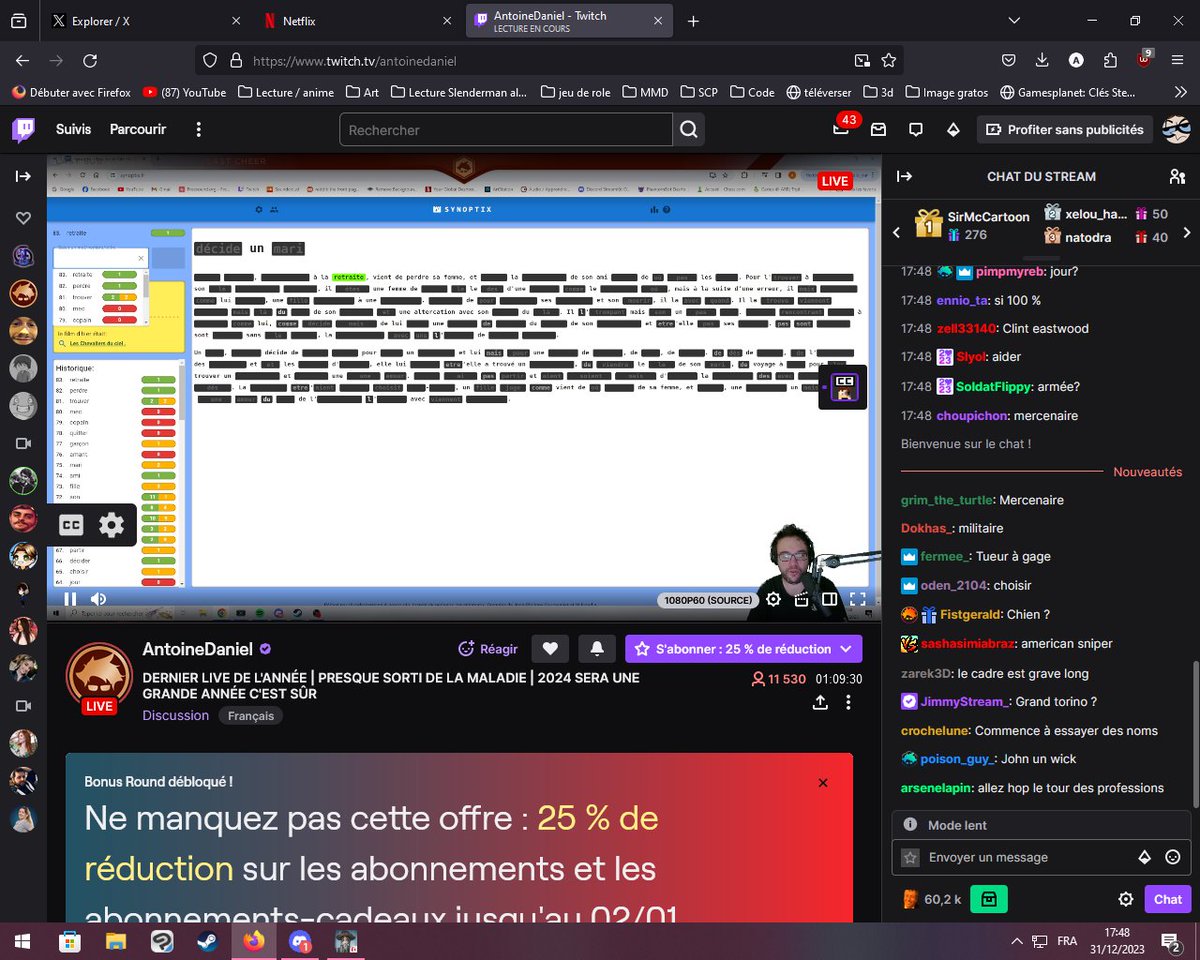Bookmark this page with star icon
Image resolution: width=1200 pixels, height=960 pixels.
click(x=888, y=61)
